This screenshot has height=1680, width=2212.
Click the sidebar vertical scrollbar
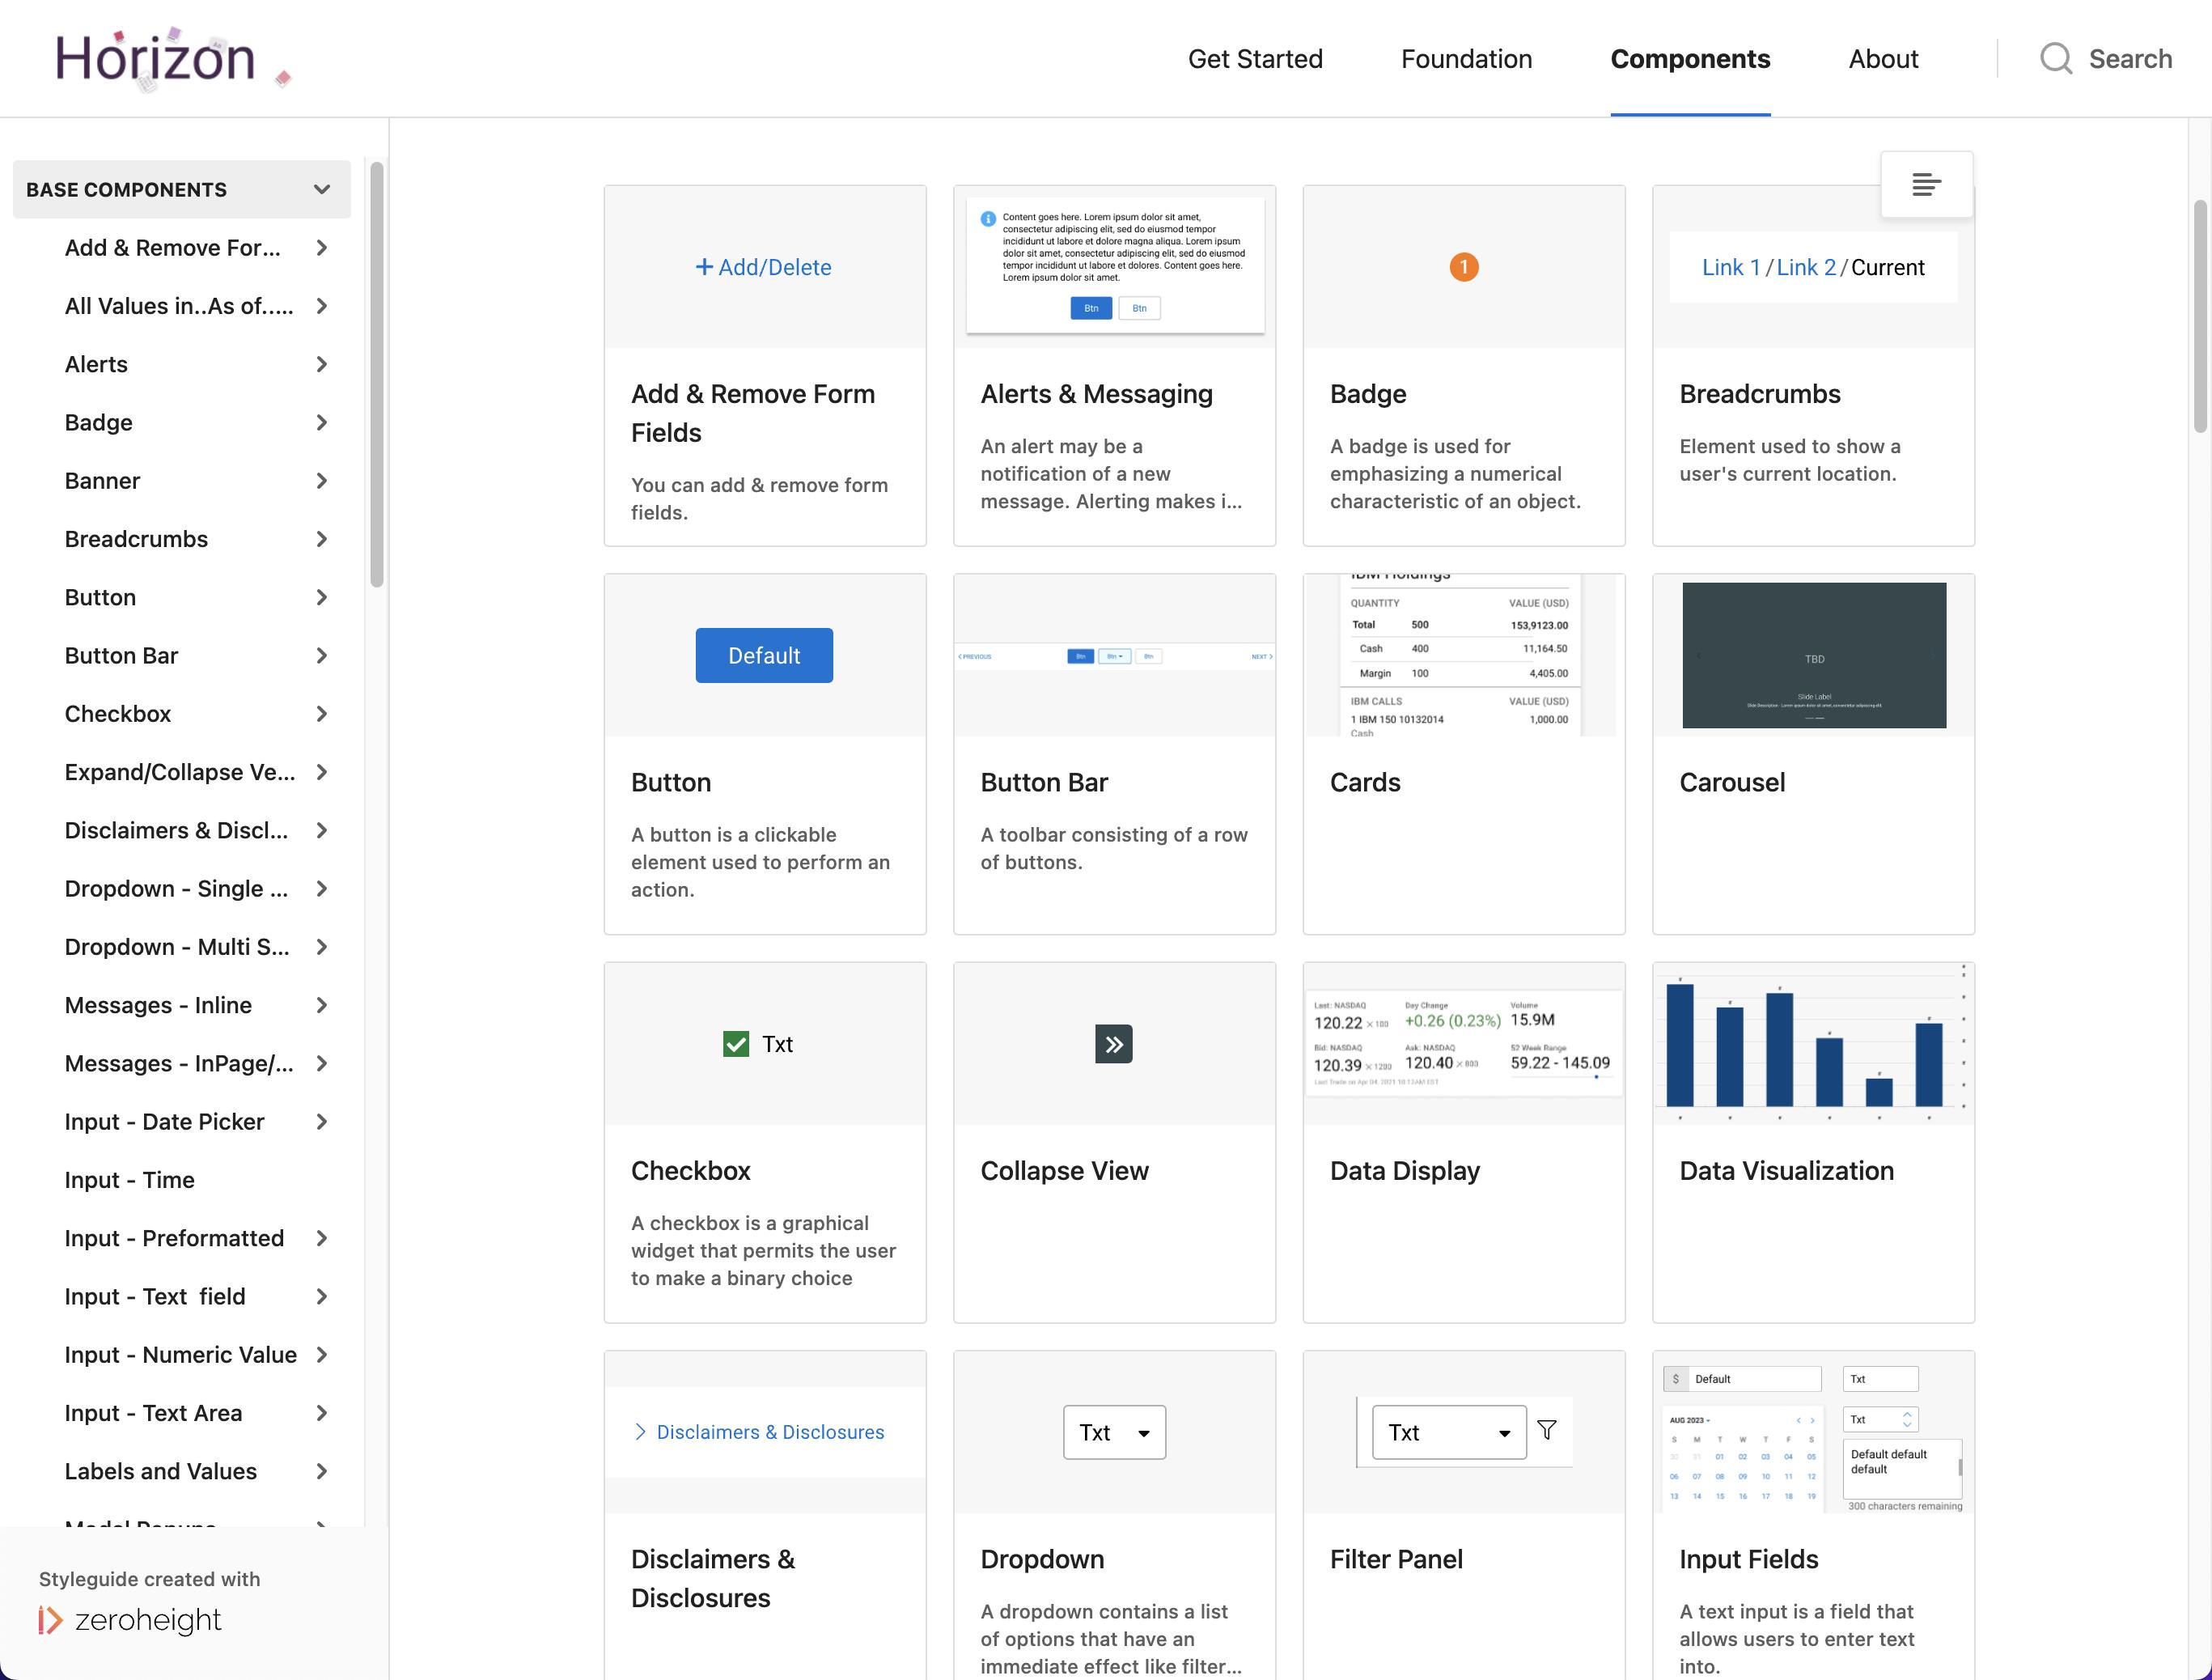point(377,375)
